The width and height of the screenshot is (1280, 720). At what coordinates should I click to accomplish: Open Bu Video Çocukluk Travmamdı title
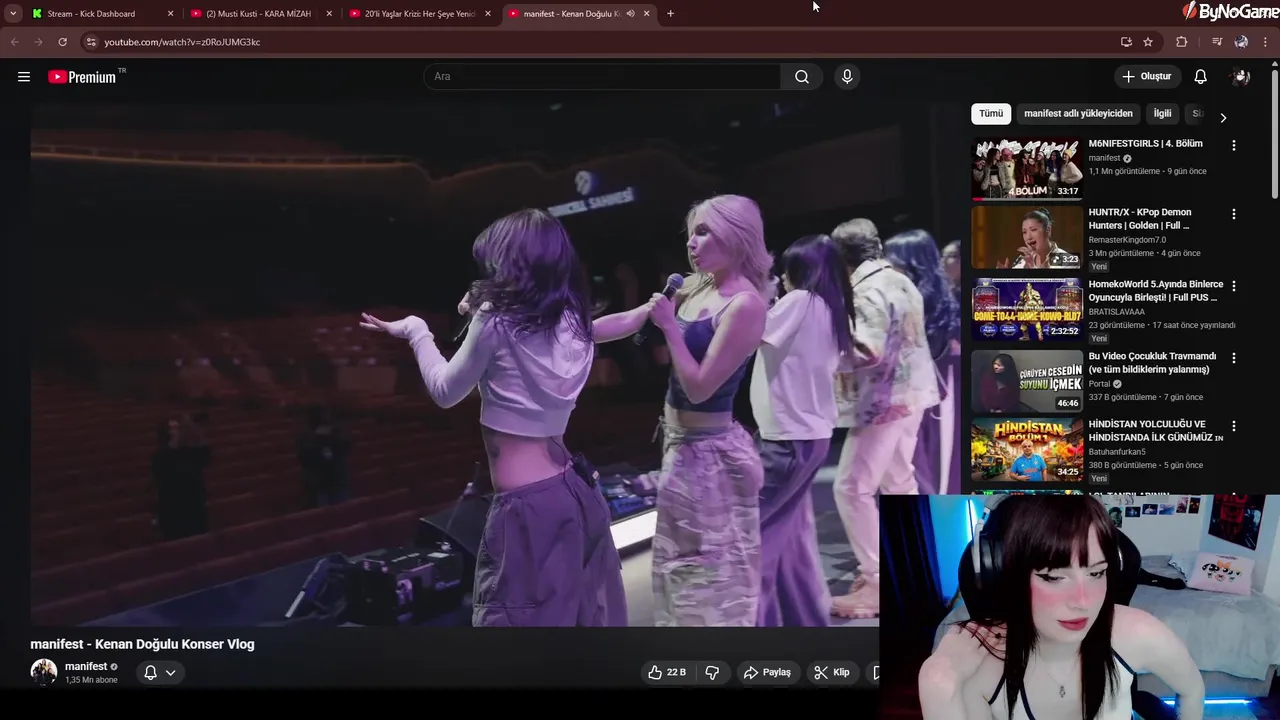[1152, 363]
